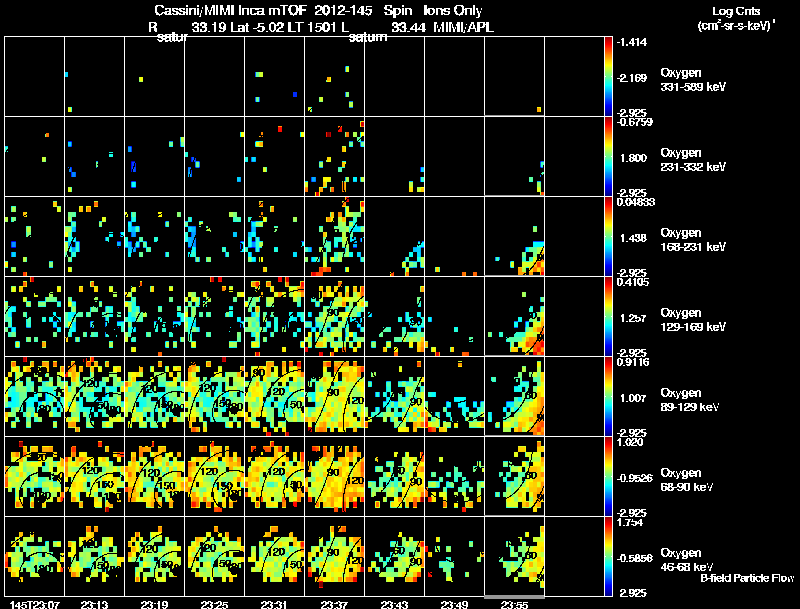The height and width of the screenshot is (609, 800).
Task: Select the 23:37 panel in 89-129 keV row
Action: (x=335, y=396)
